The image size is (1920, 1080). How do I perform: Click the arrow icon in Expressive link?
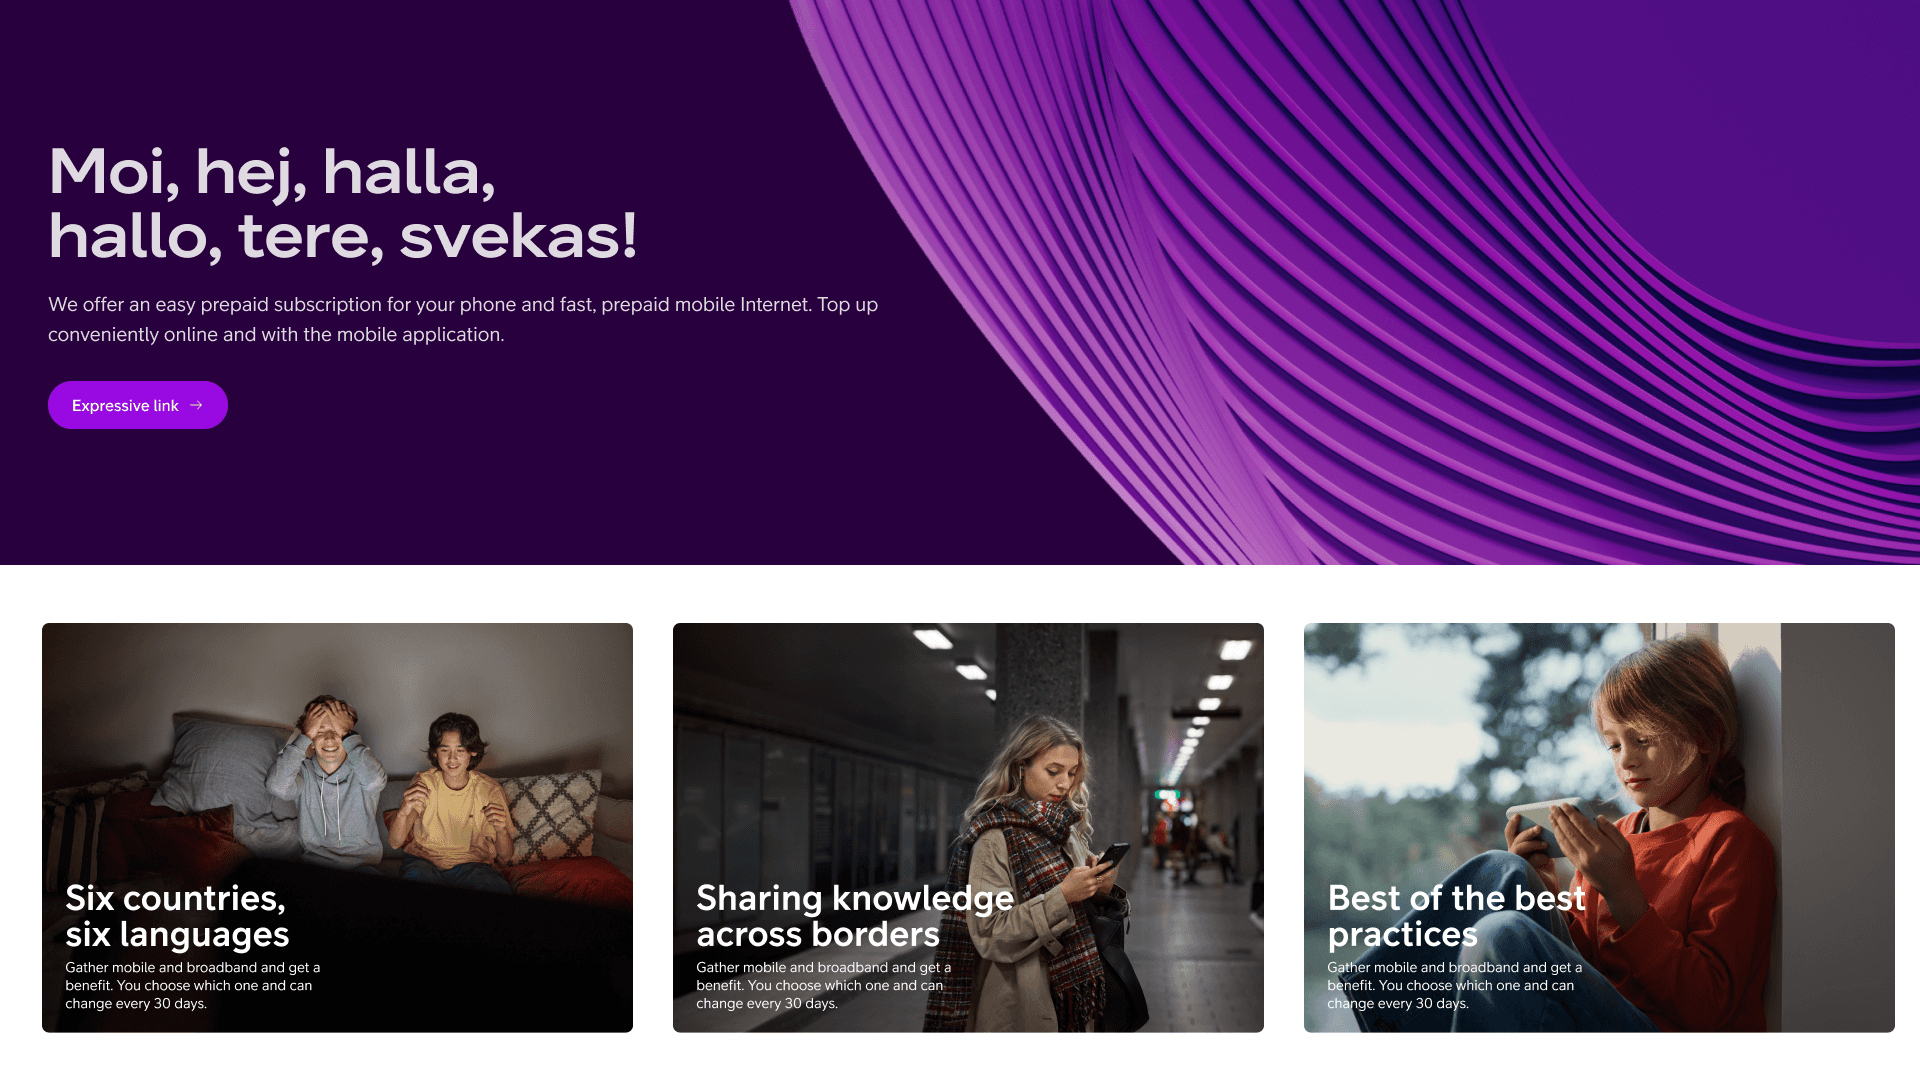click(x=196, y=405)
